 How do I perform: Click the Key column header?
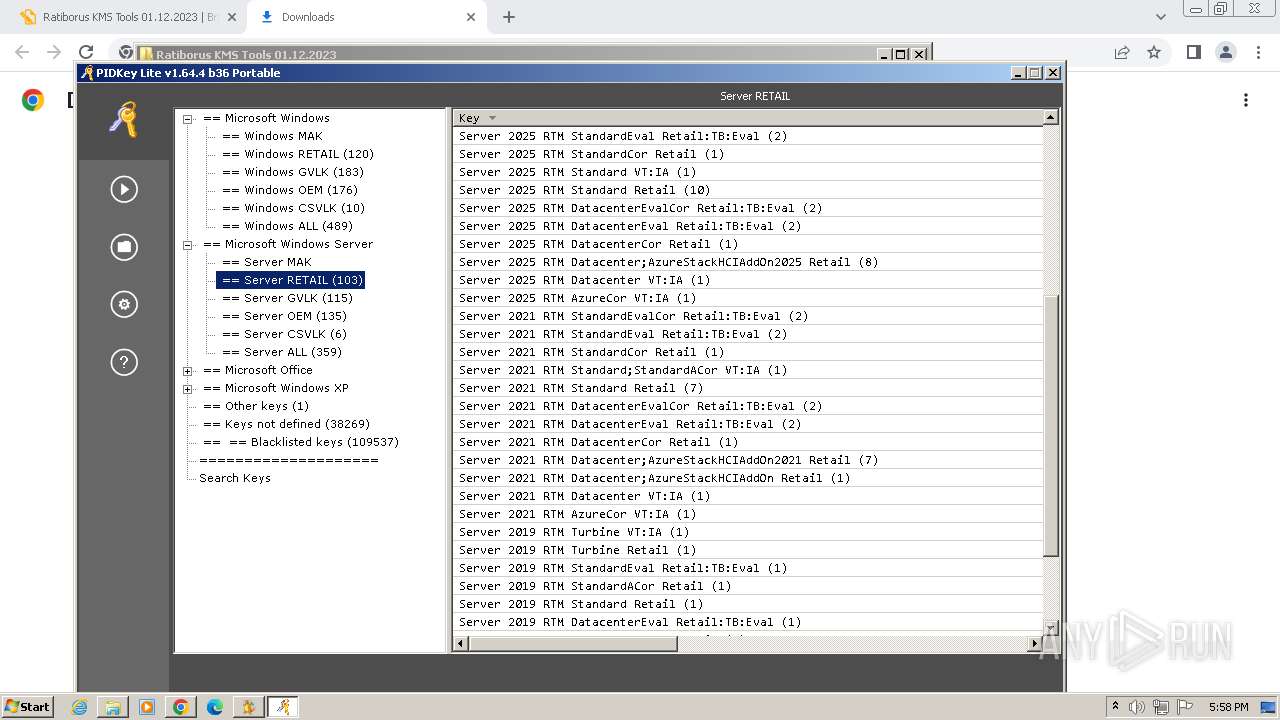748,118
